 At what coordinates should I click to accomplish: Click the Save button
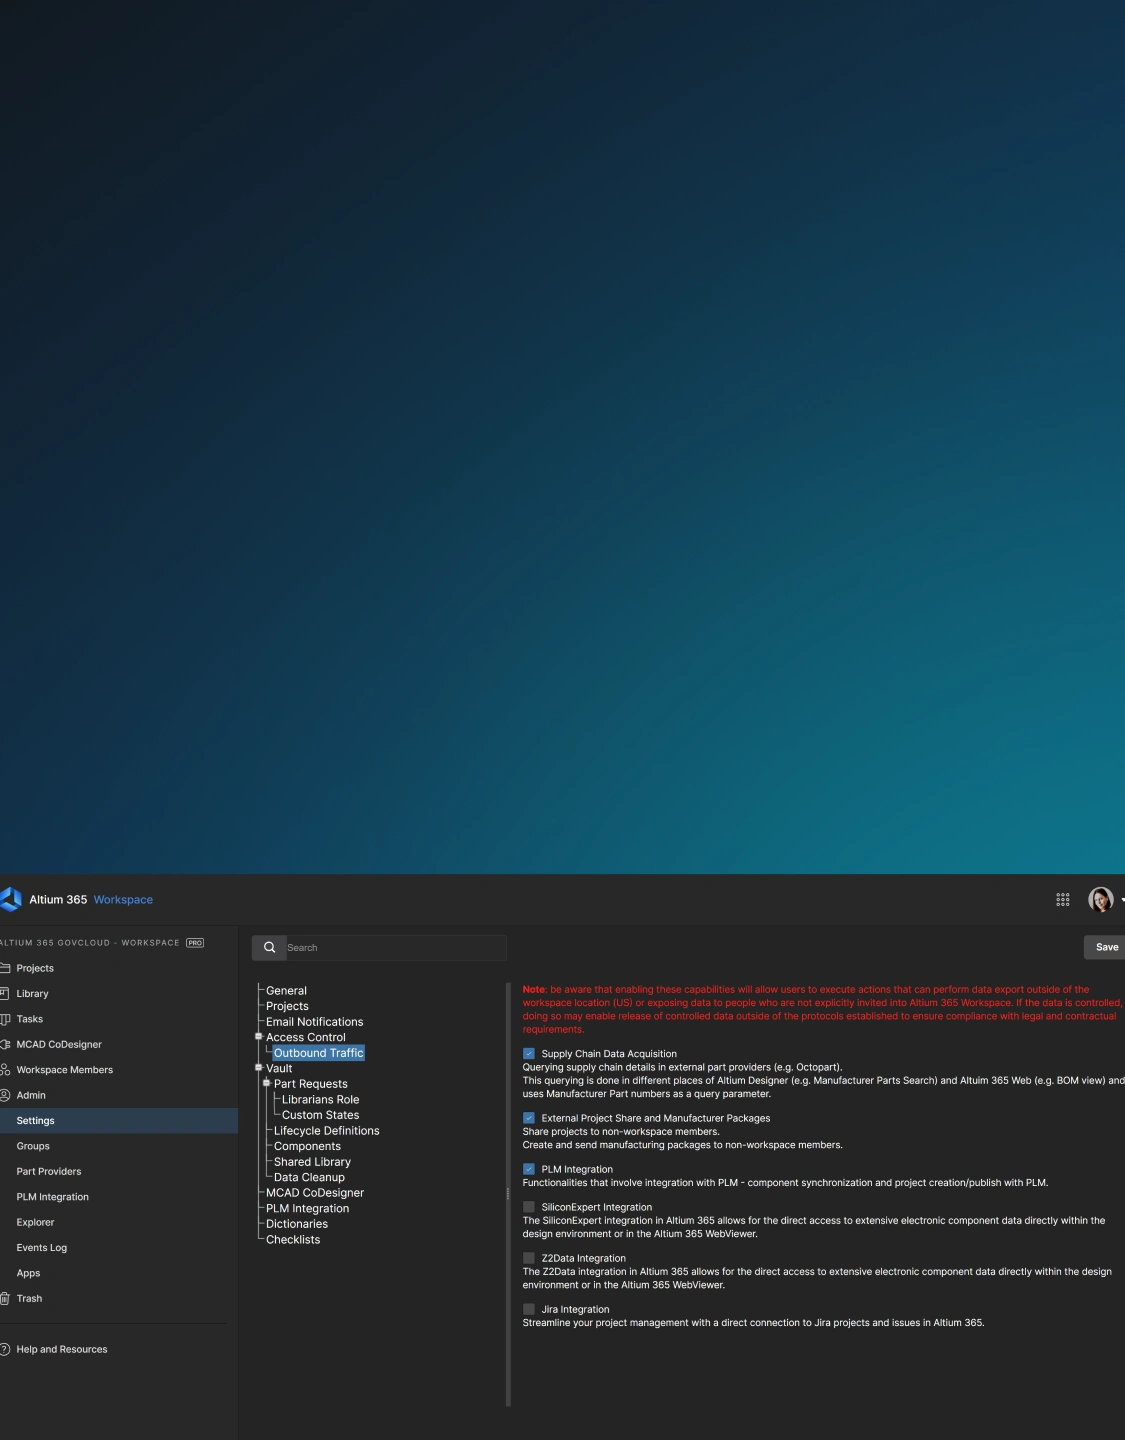coord(1106,947)
